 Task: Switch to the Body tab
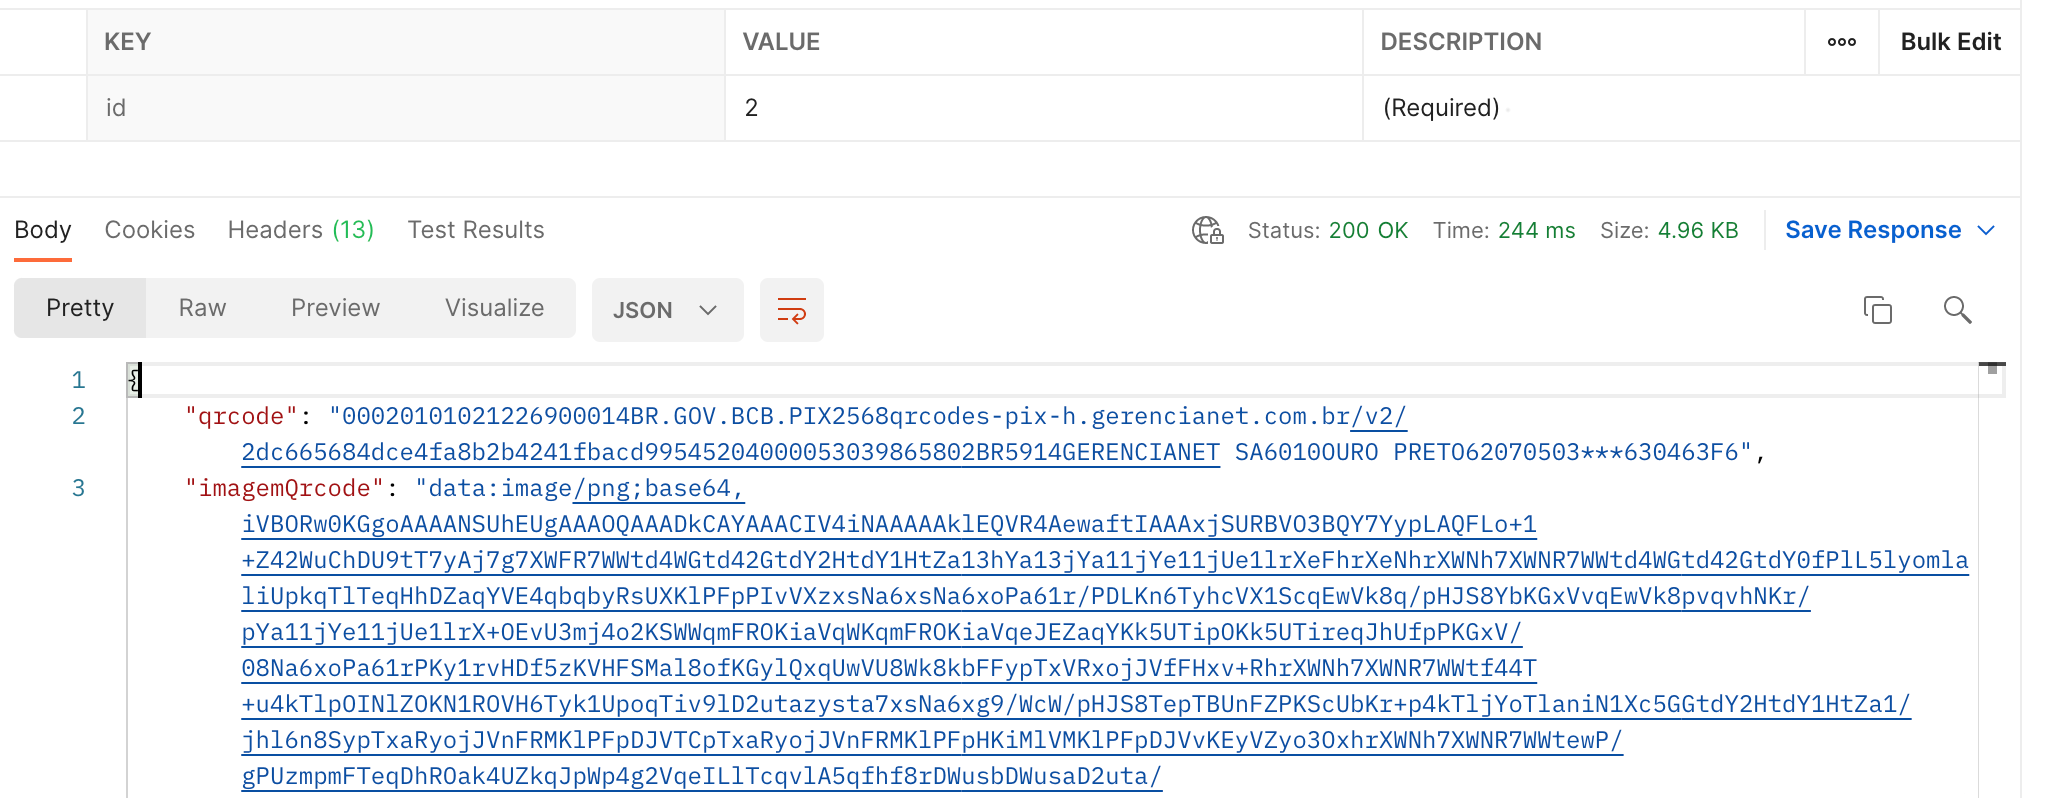43,230
